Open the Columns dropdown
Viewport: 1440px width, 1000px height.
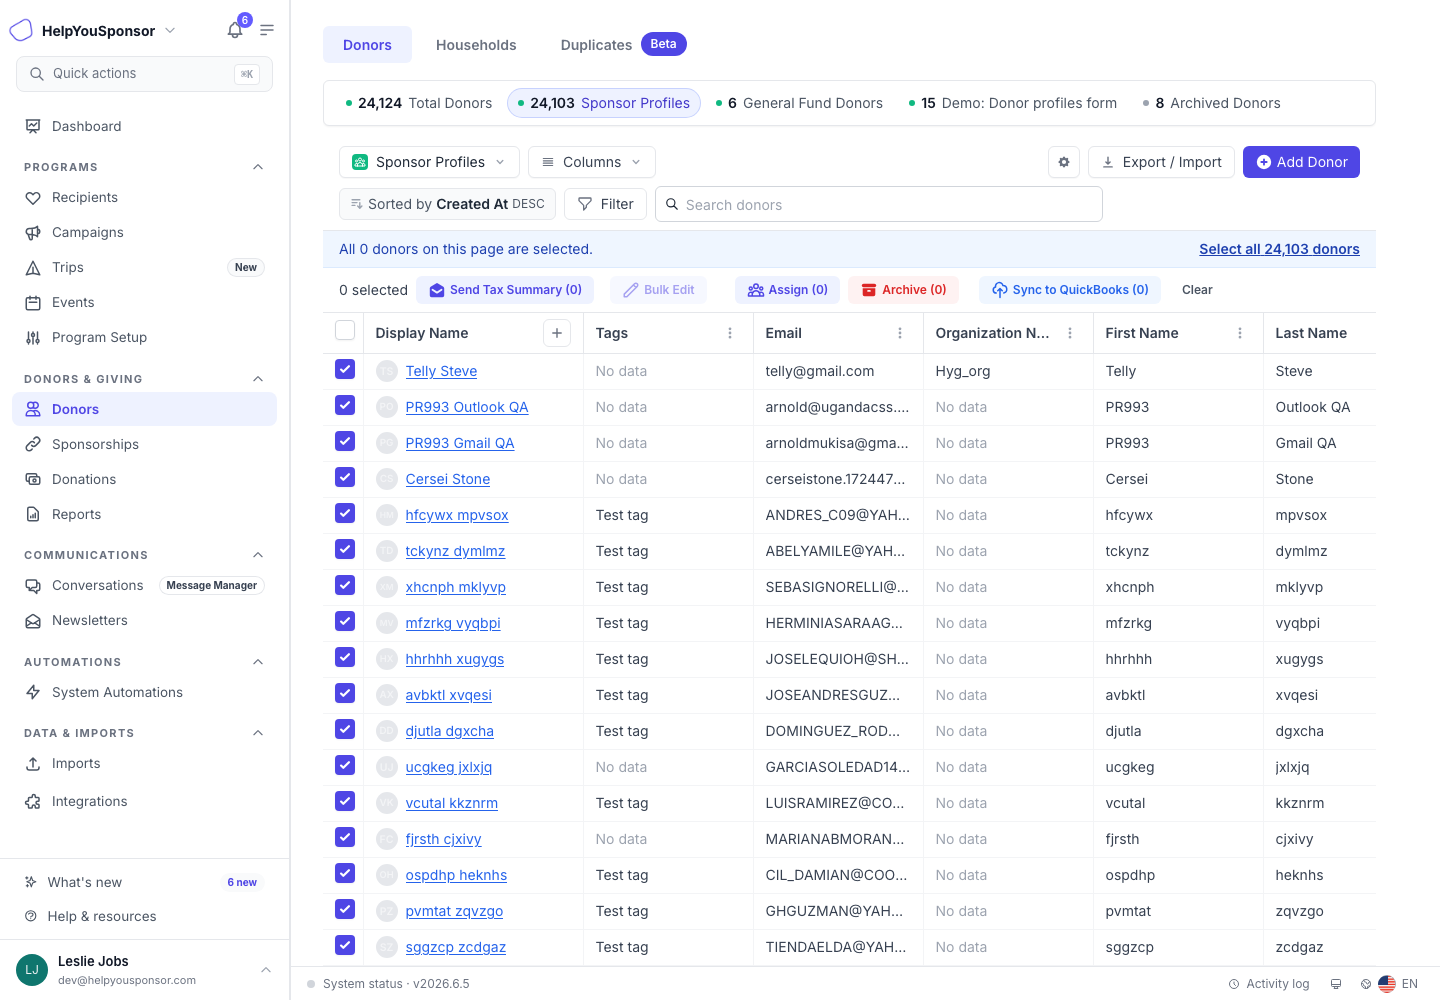point(592,162)
